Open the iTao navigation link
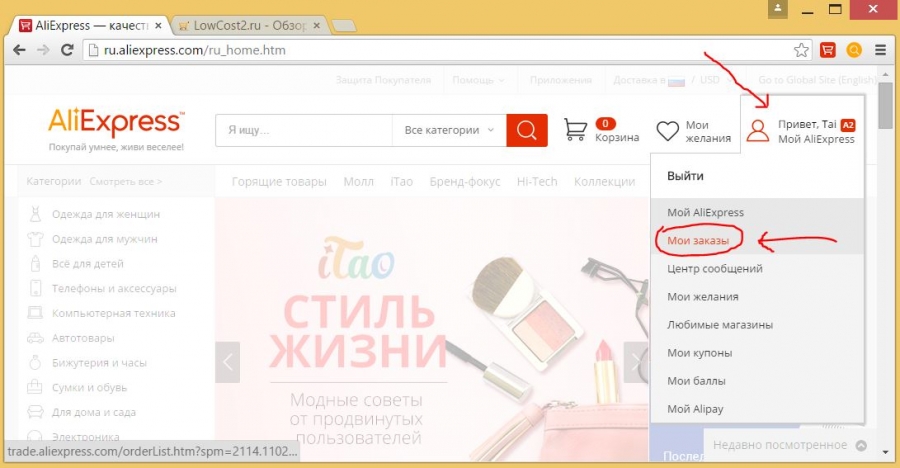This screenshot has height=468, width=900. 402,182
